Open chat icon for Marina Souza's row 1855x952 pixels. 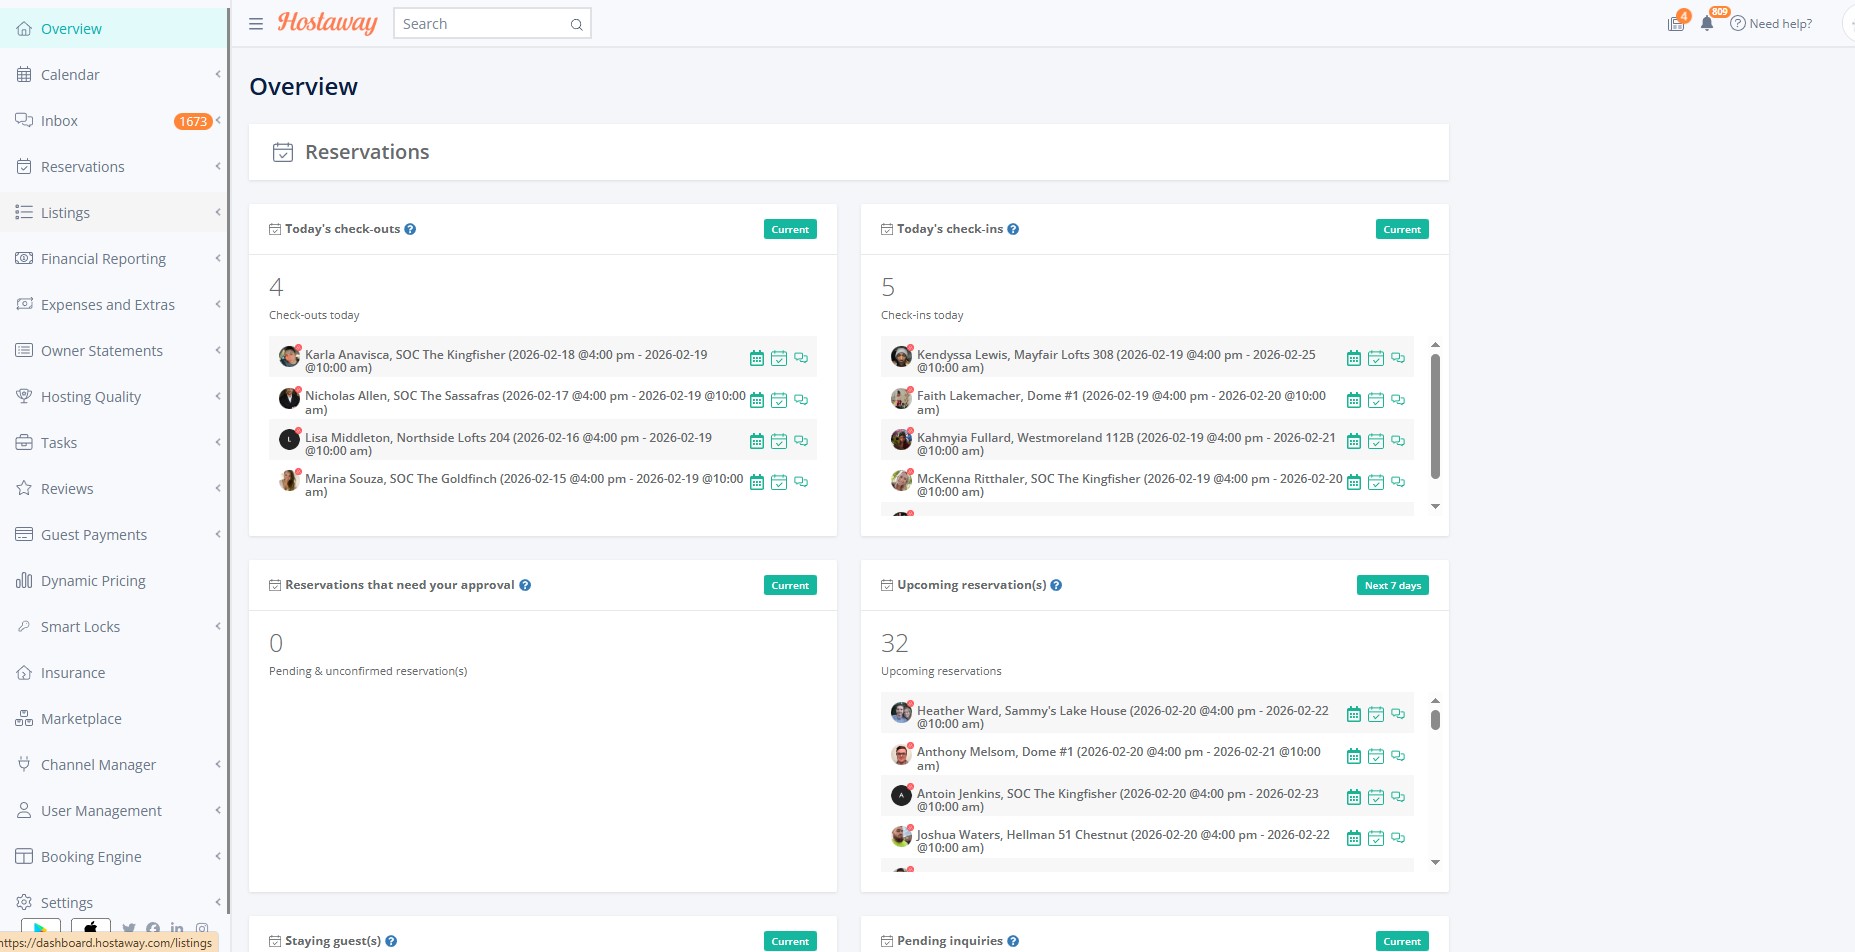click(x=801, y=482)
